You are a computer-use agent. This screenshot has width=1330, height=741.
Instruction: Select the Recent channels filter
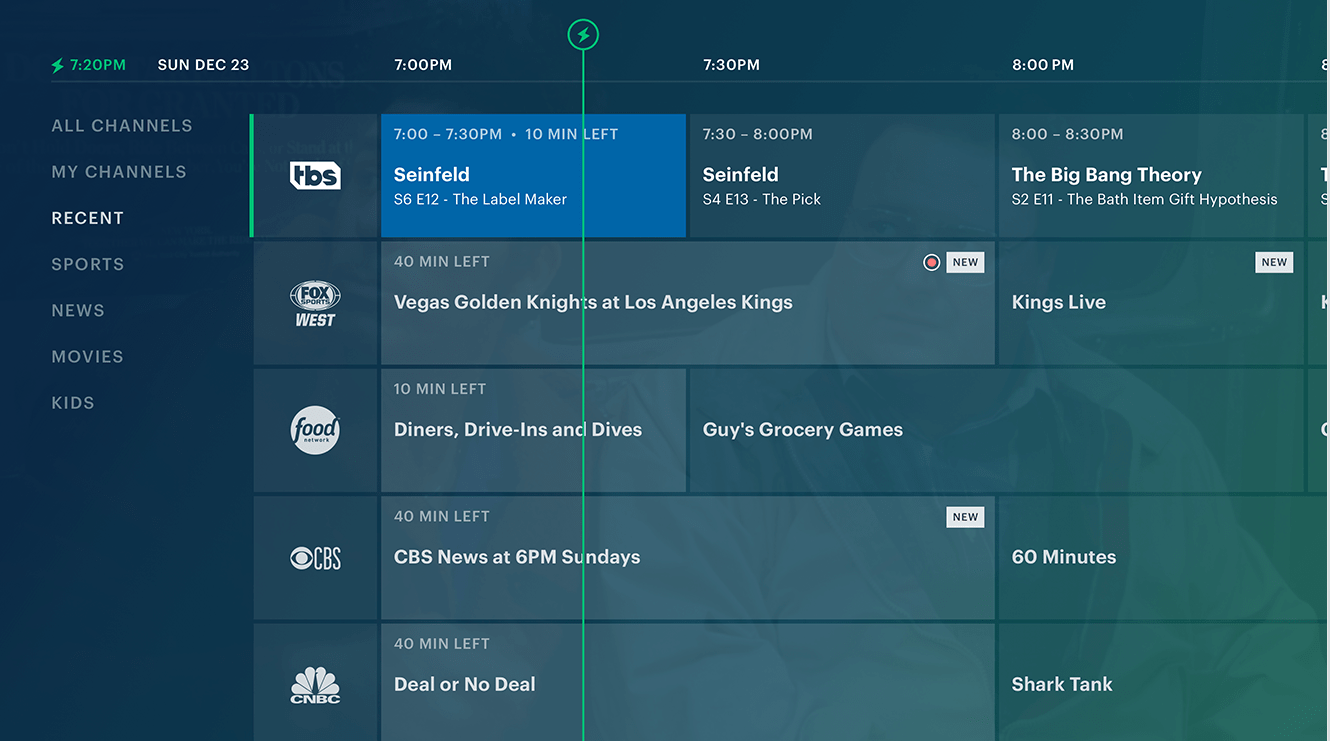[x=88, y=218]
